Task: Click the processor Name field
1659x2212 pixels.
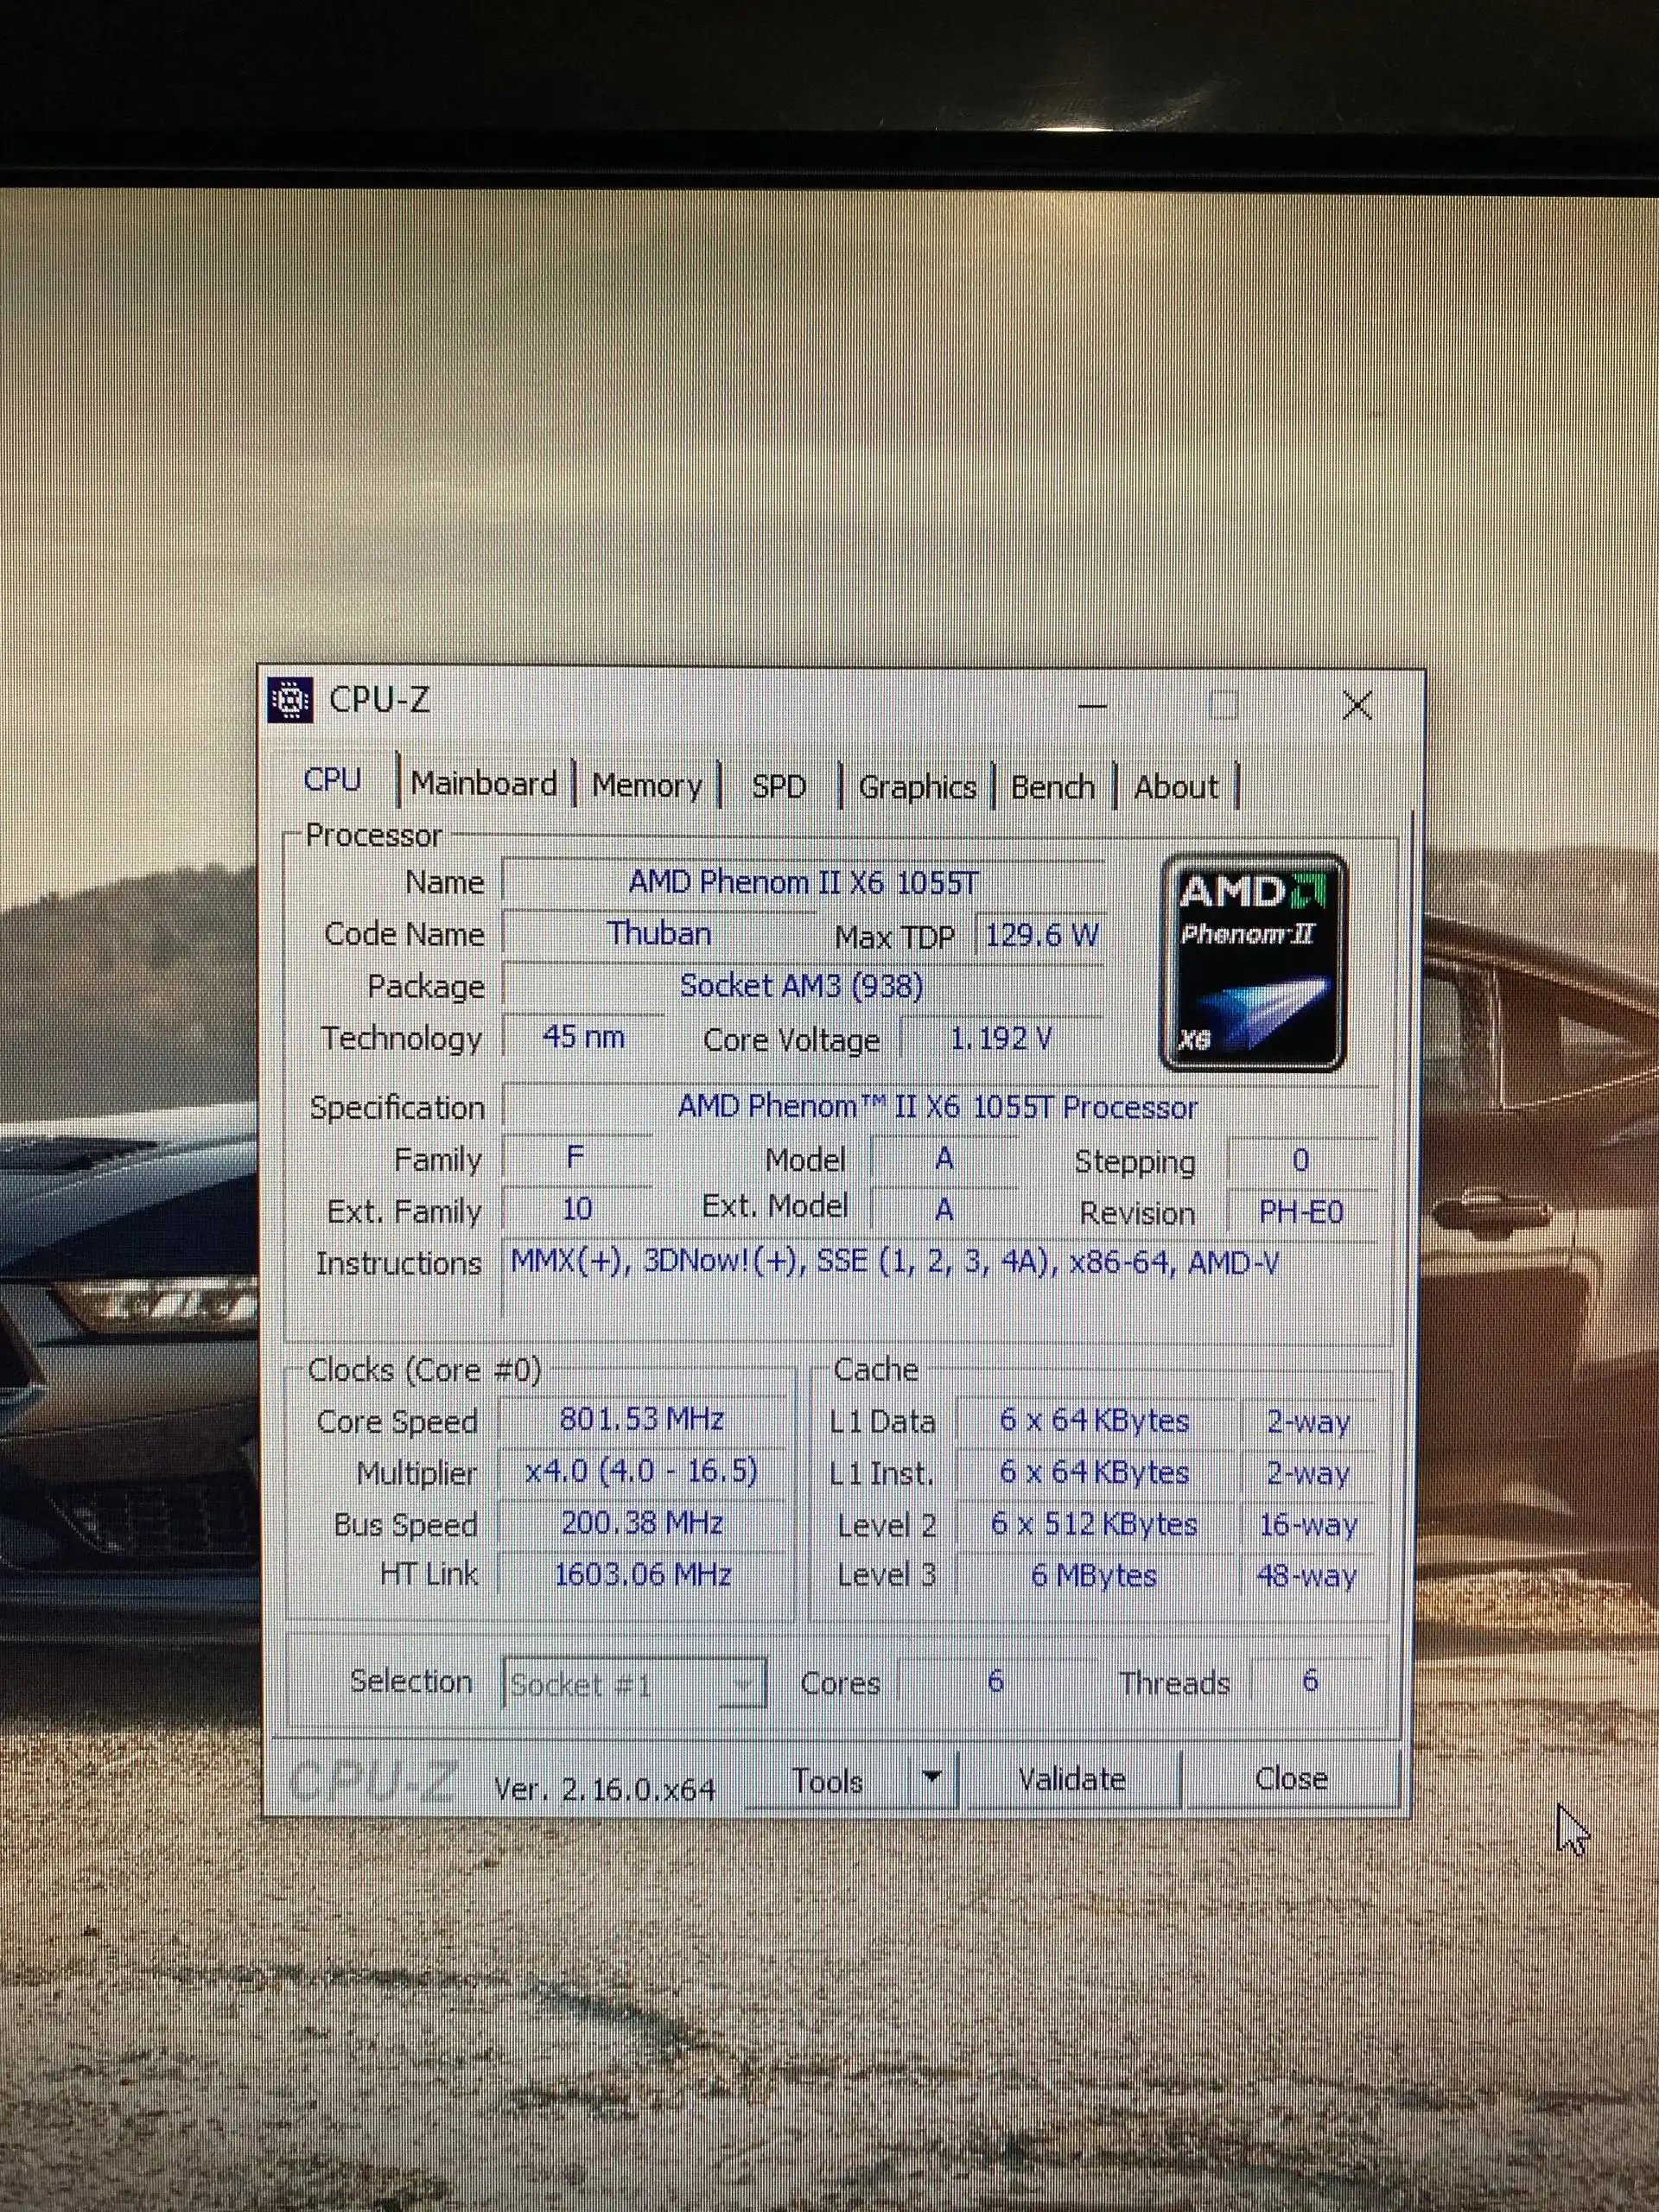Action: tap(800, 882)
